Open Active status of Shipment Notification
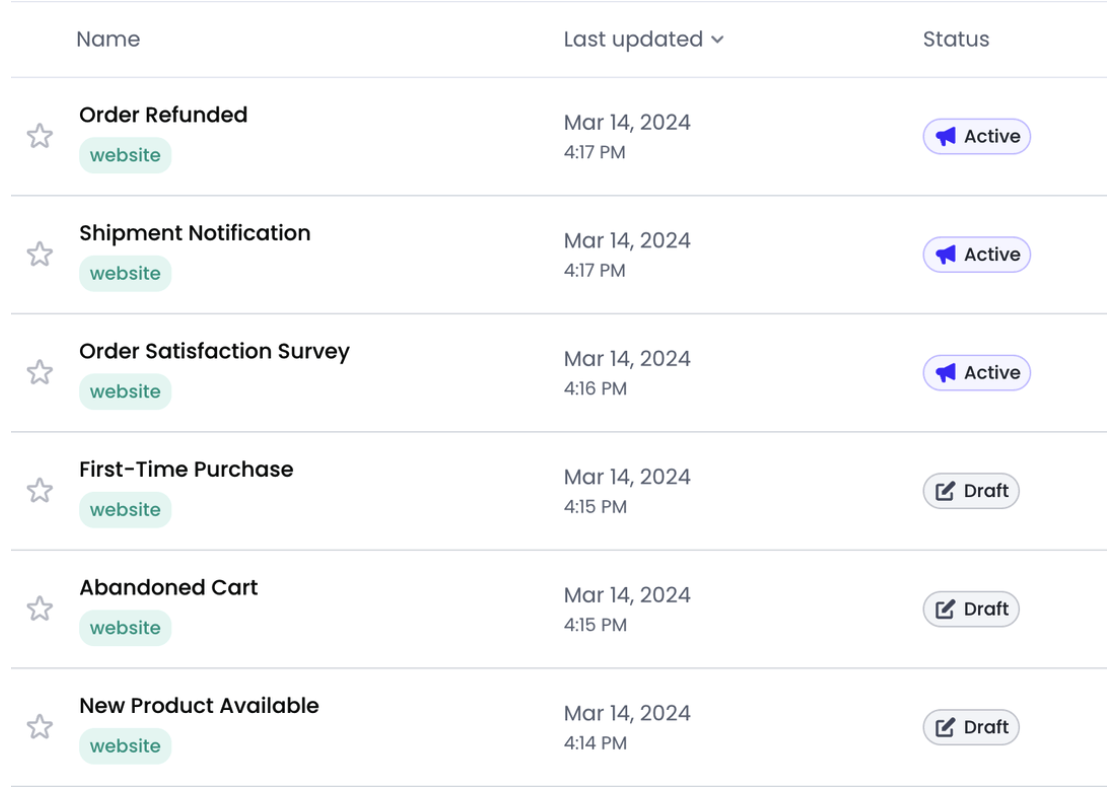Screen dimensions: 1110x790 [976, 254]
